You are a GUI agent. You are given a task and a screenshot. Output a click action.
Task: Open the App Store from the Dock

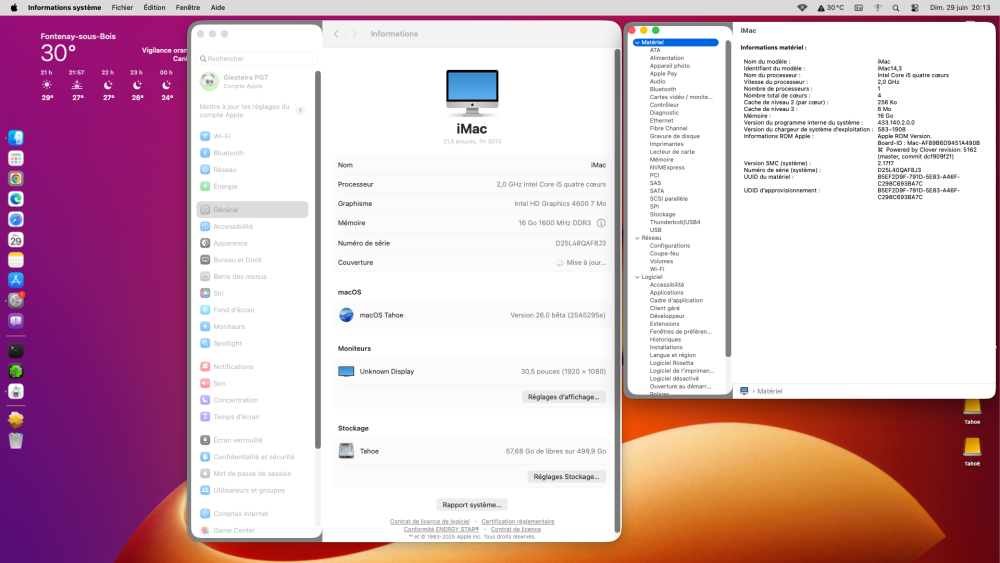(16, 280)
